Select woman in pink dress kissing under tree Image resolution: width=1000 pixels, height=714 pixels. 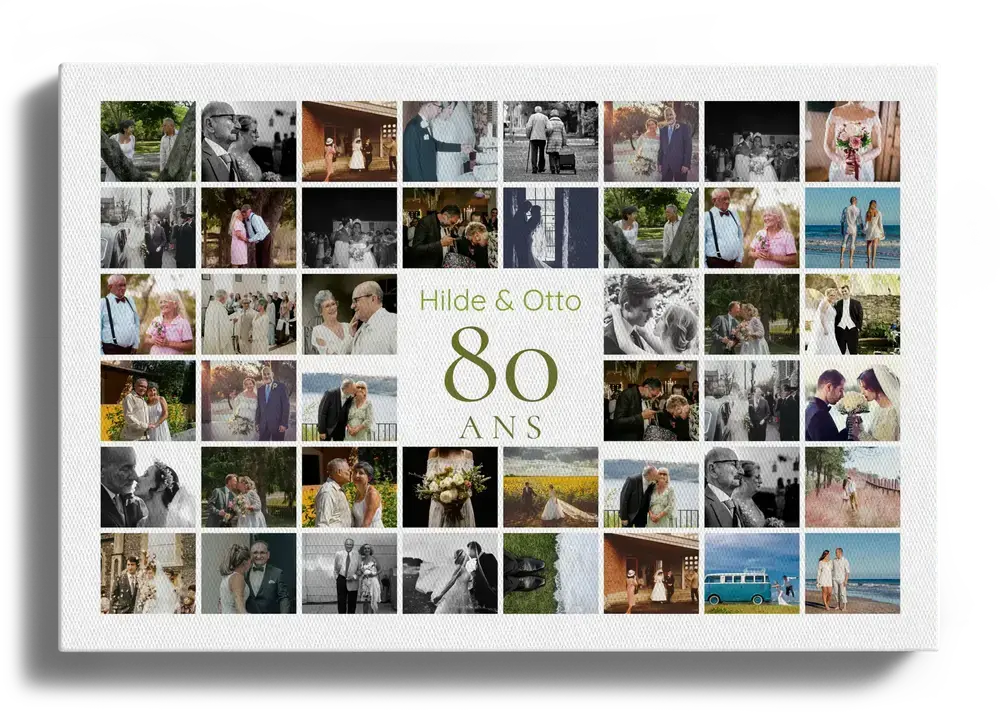point(249,228)
